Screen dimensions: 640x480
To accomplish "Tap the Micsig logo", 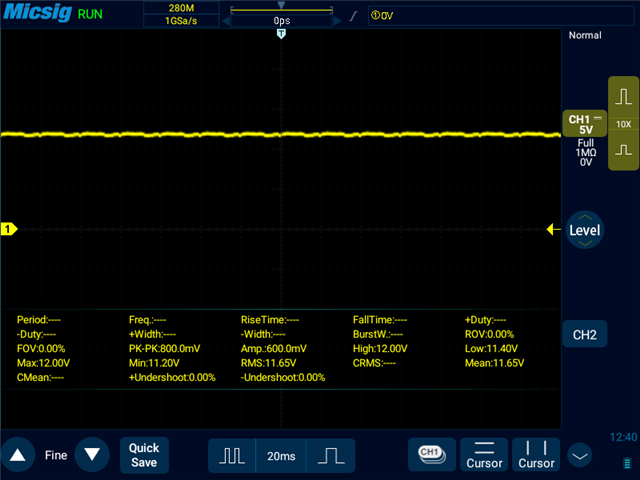I will 38,12.
